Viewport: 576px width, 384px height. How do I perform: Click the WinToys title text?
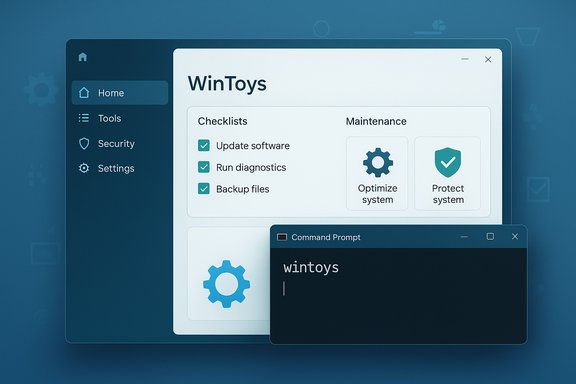tap(227, 83)
